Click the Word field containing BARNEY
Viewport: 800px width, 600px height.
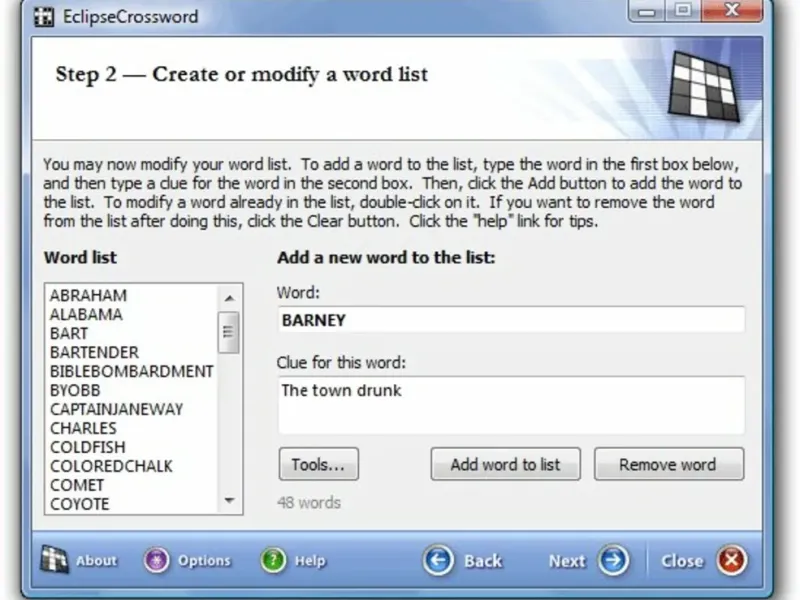511,320
